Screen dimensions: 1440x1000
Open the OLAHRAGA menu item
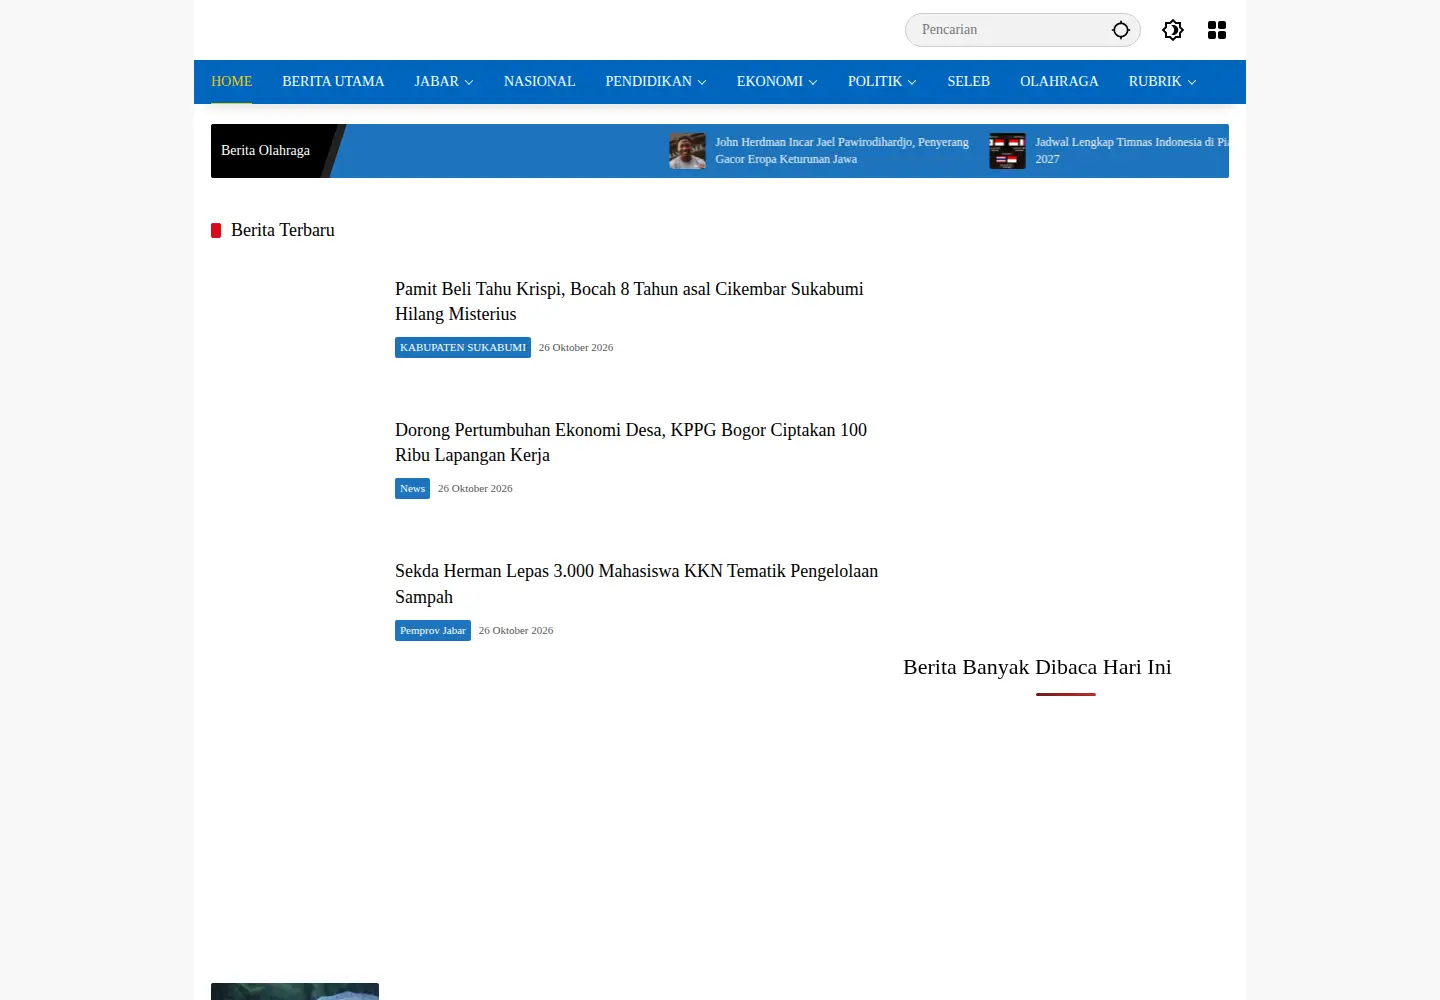coord(1059,81)
